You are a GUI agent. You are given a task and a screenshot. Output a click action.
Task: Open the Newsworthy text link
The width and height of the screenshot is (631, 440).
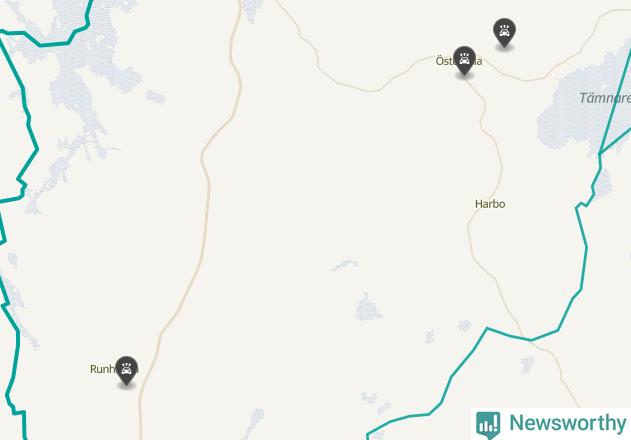568,423
